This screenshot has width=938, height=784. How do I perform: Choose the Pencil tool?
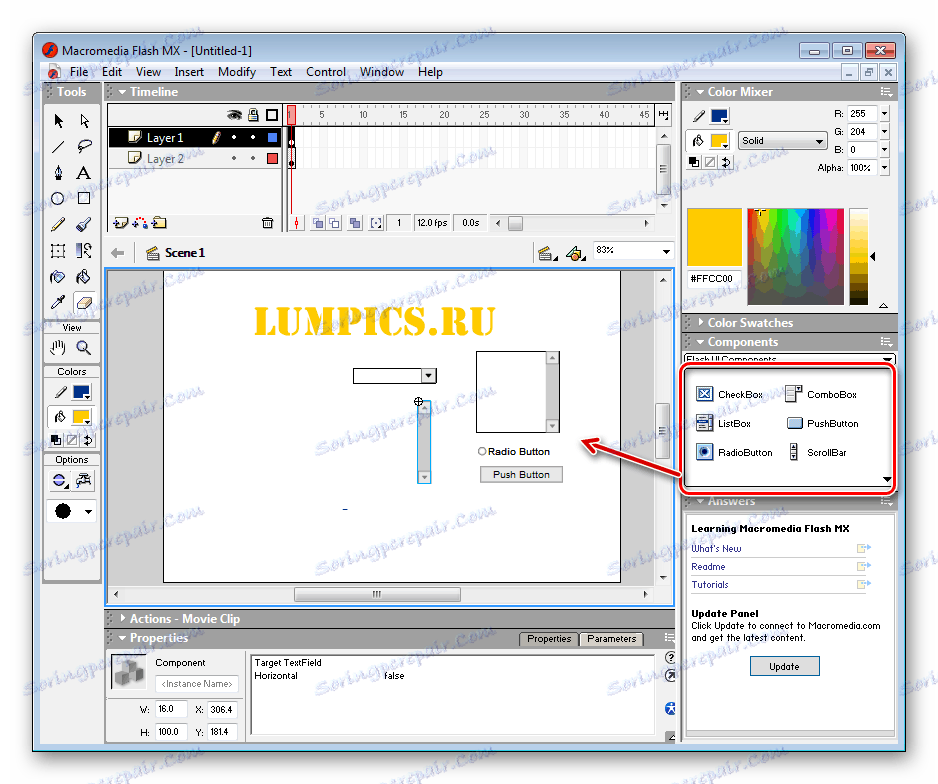point(59,225)
